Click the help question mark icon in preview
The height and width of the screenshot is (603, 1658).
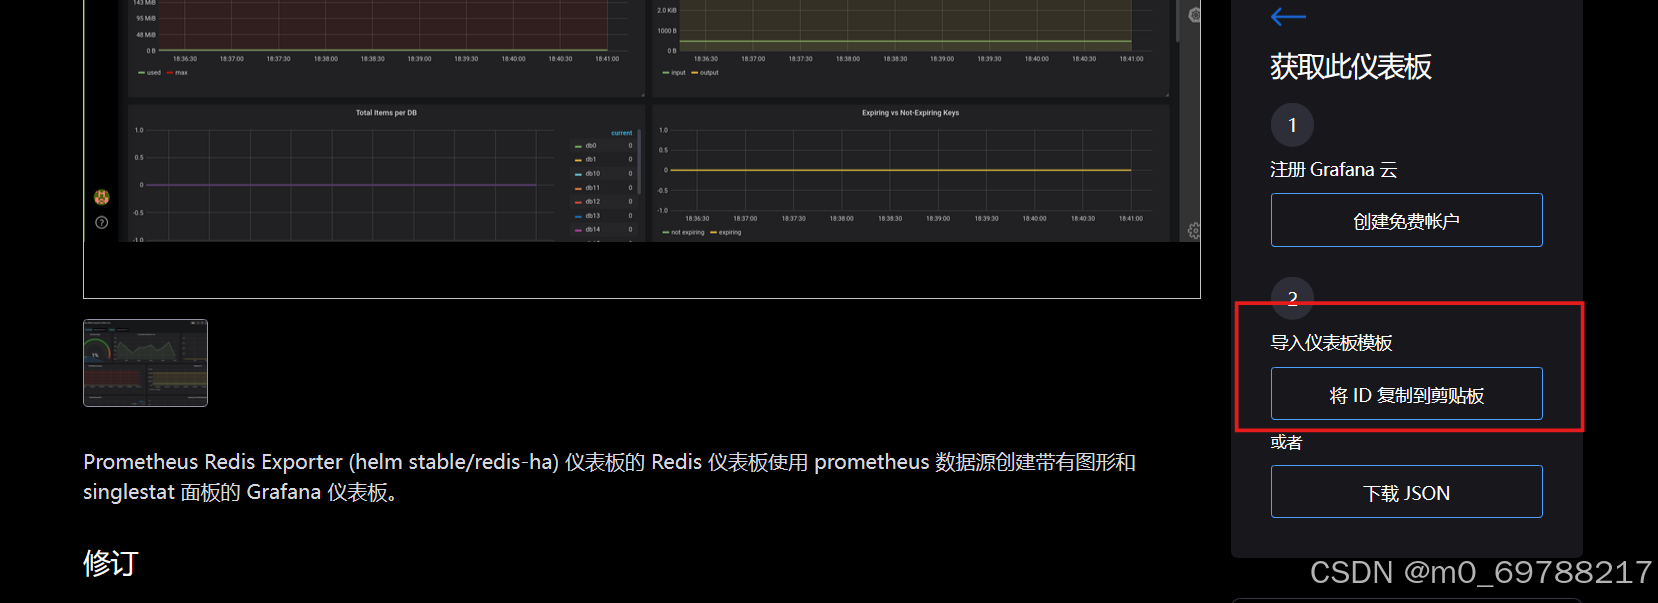[101, 222]
